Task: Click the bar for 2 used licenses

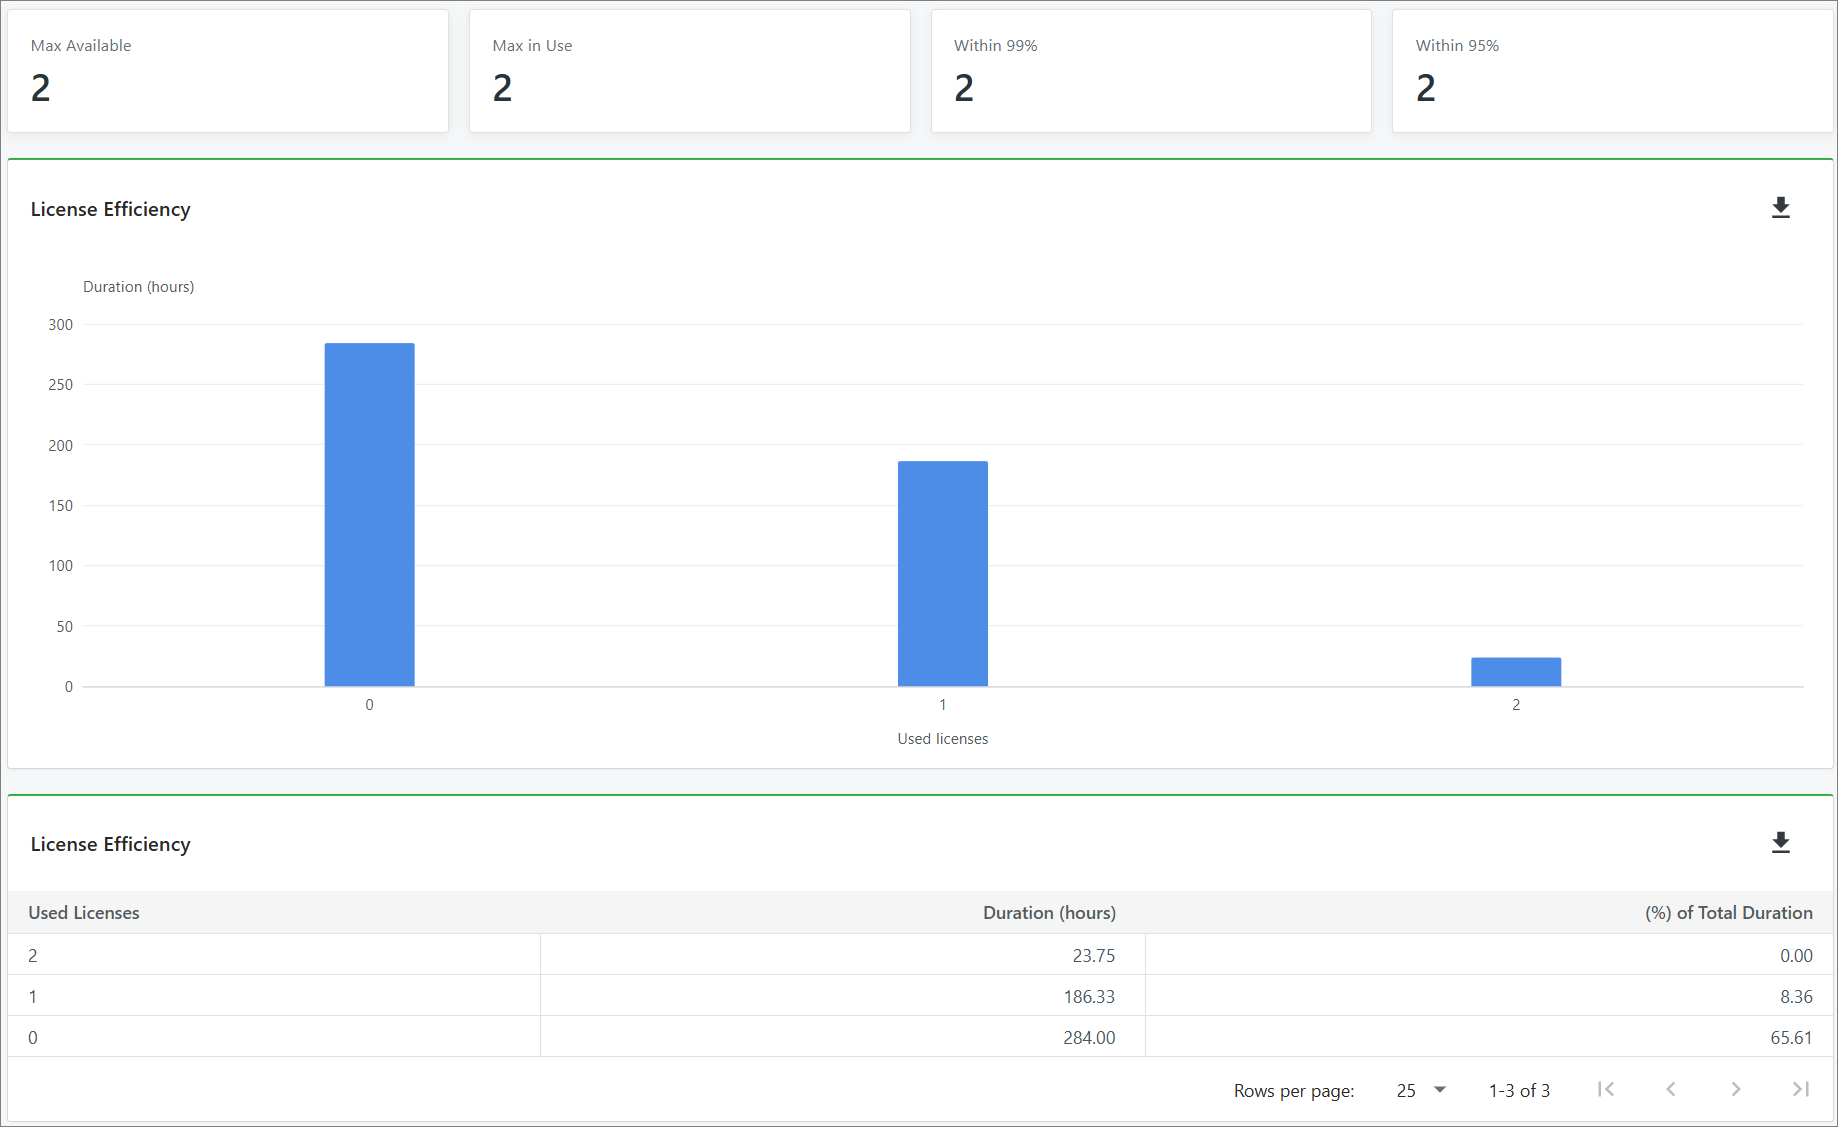Action: point(1516,672)
